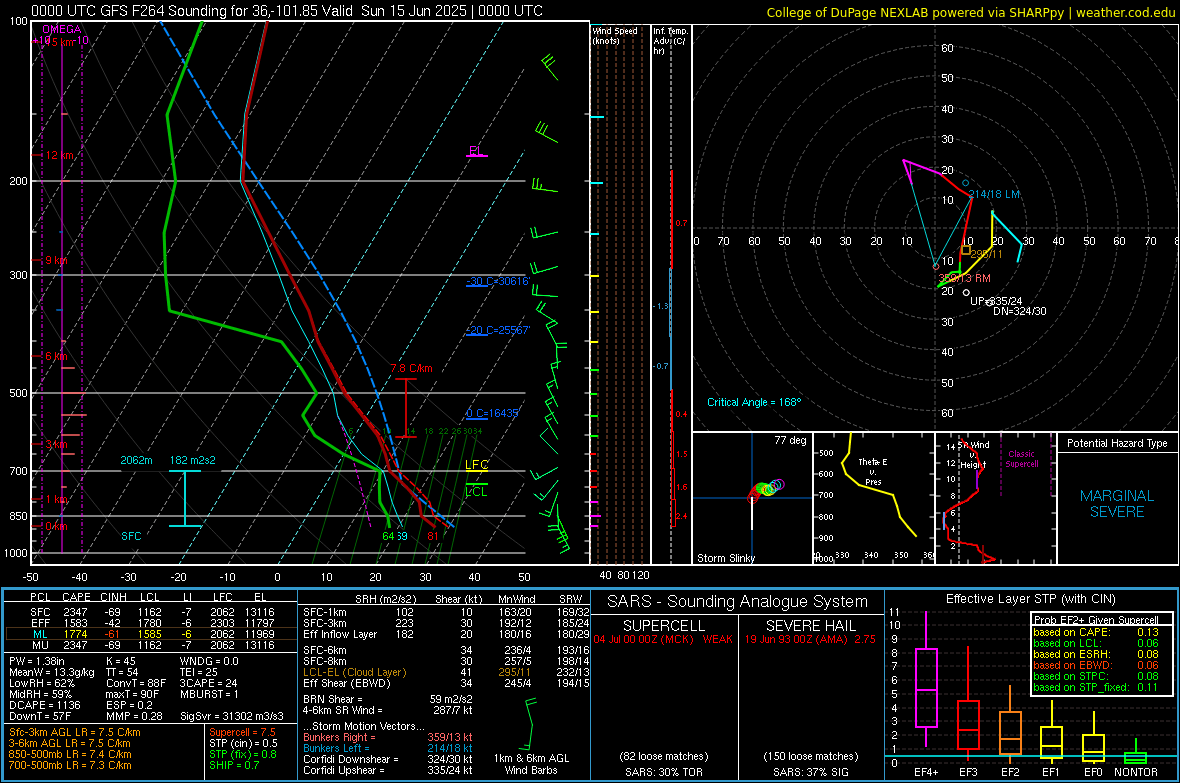Click the '1km & 6km AGL Wind Barbs' caption

click(531, 764)
